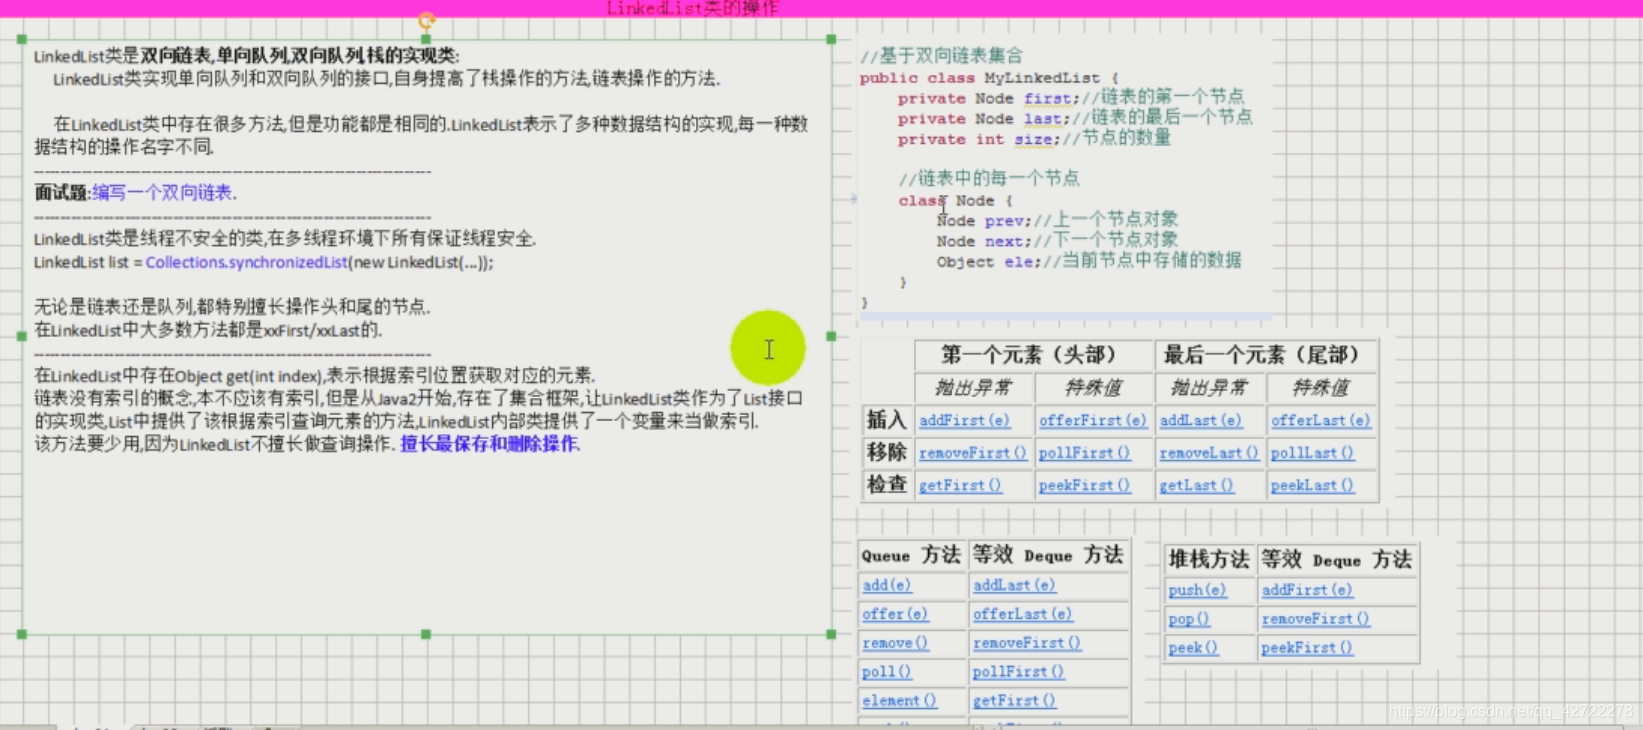Click the Queue 方法 column header

point(911,555)
